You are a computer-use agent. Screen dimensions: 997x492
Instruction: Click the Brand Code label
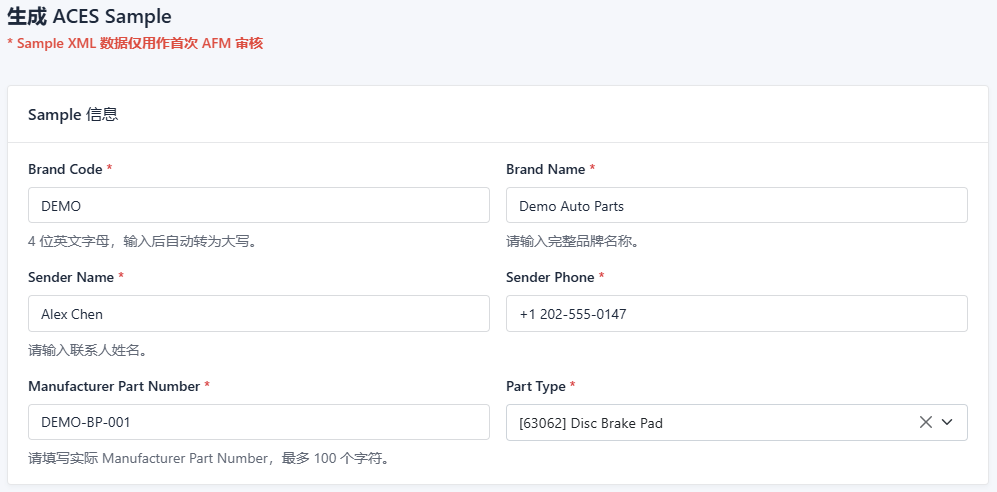[x=65, y=169]
